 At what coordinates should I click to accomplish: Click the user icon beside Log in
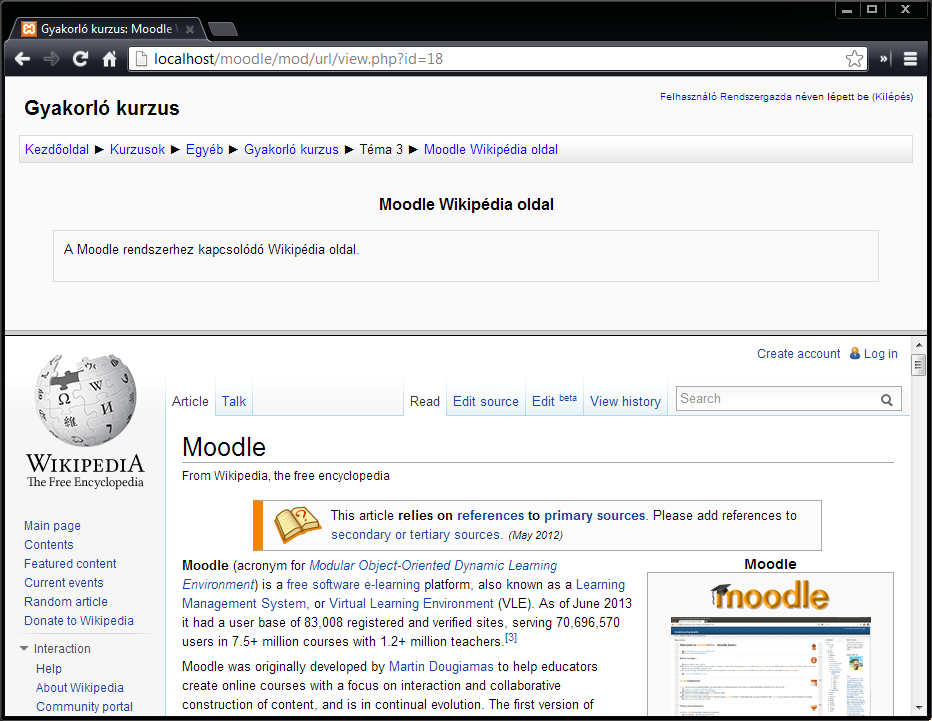tap(855, 353)
